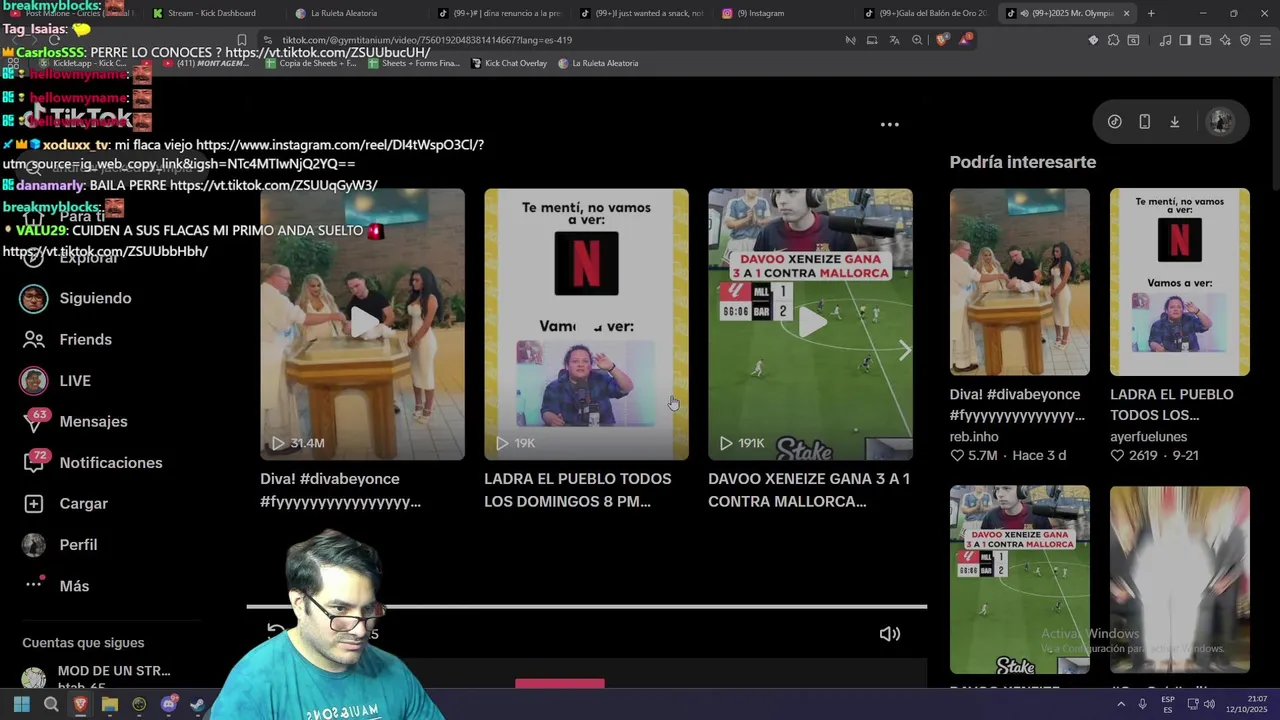The image size is (1280, 720).
Task: Open get-app phone icon in top bar
Action: pos(1144,122)
